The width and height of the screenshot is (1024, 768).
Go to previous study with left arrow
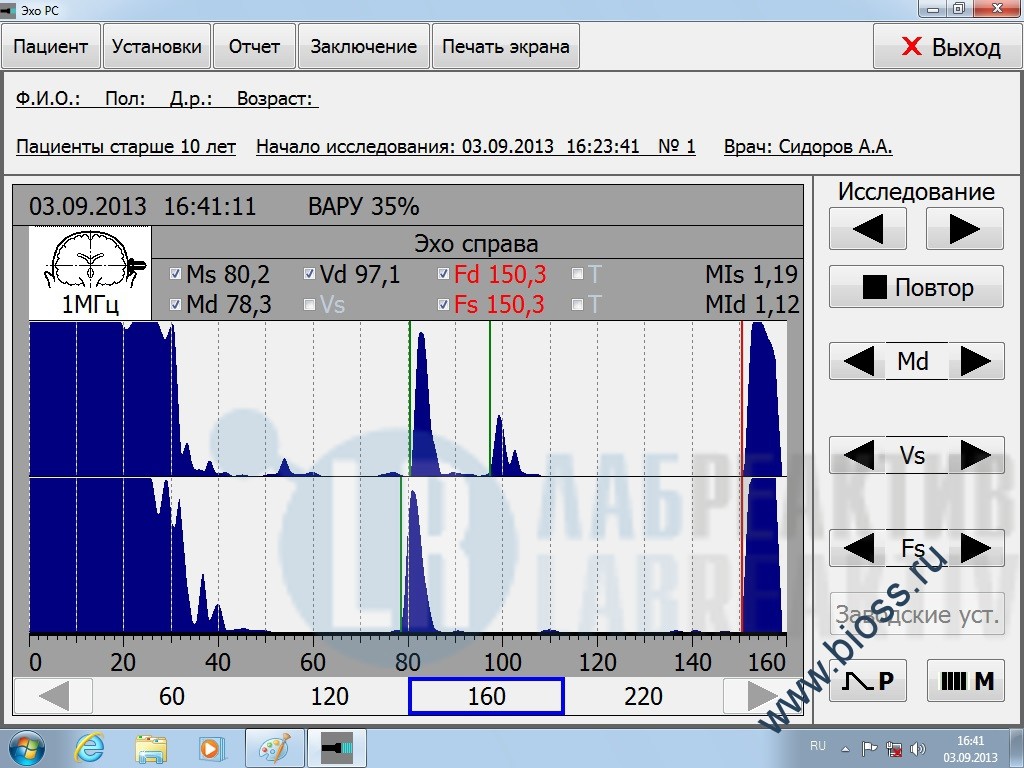tap(867, 229)
